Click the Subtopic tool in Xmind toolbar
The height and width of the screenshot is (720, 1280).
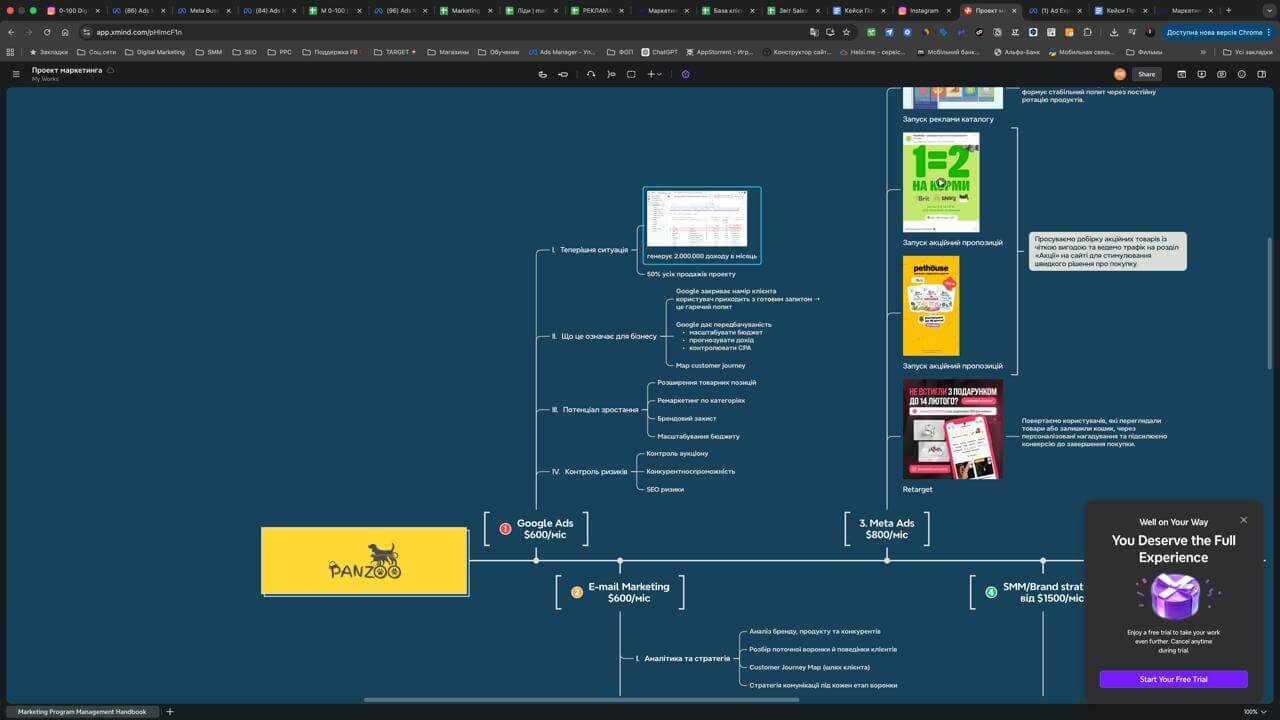pyautogui.click(x=563, y=74)
